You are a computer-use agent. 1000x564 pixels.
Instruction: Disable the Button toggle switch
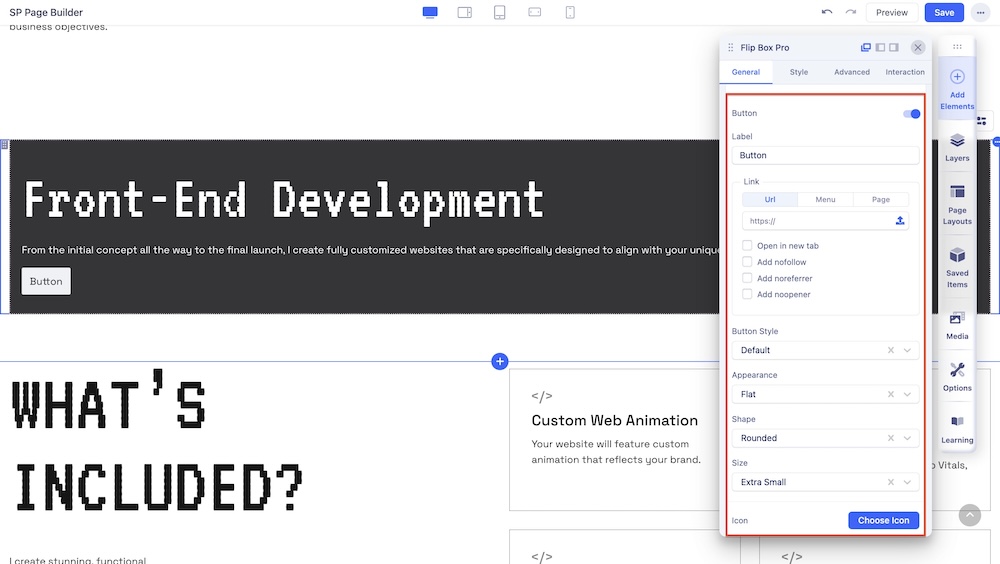[x=911, y=114]
